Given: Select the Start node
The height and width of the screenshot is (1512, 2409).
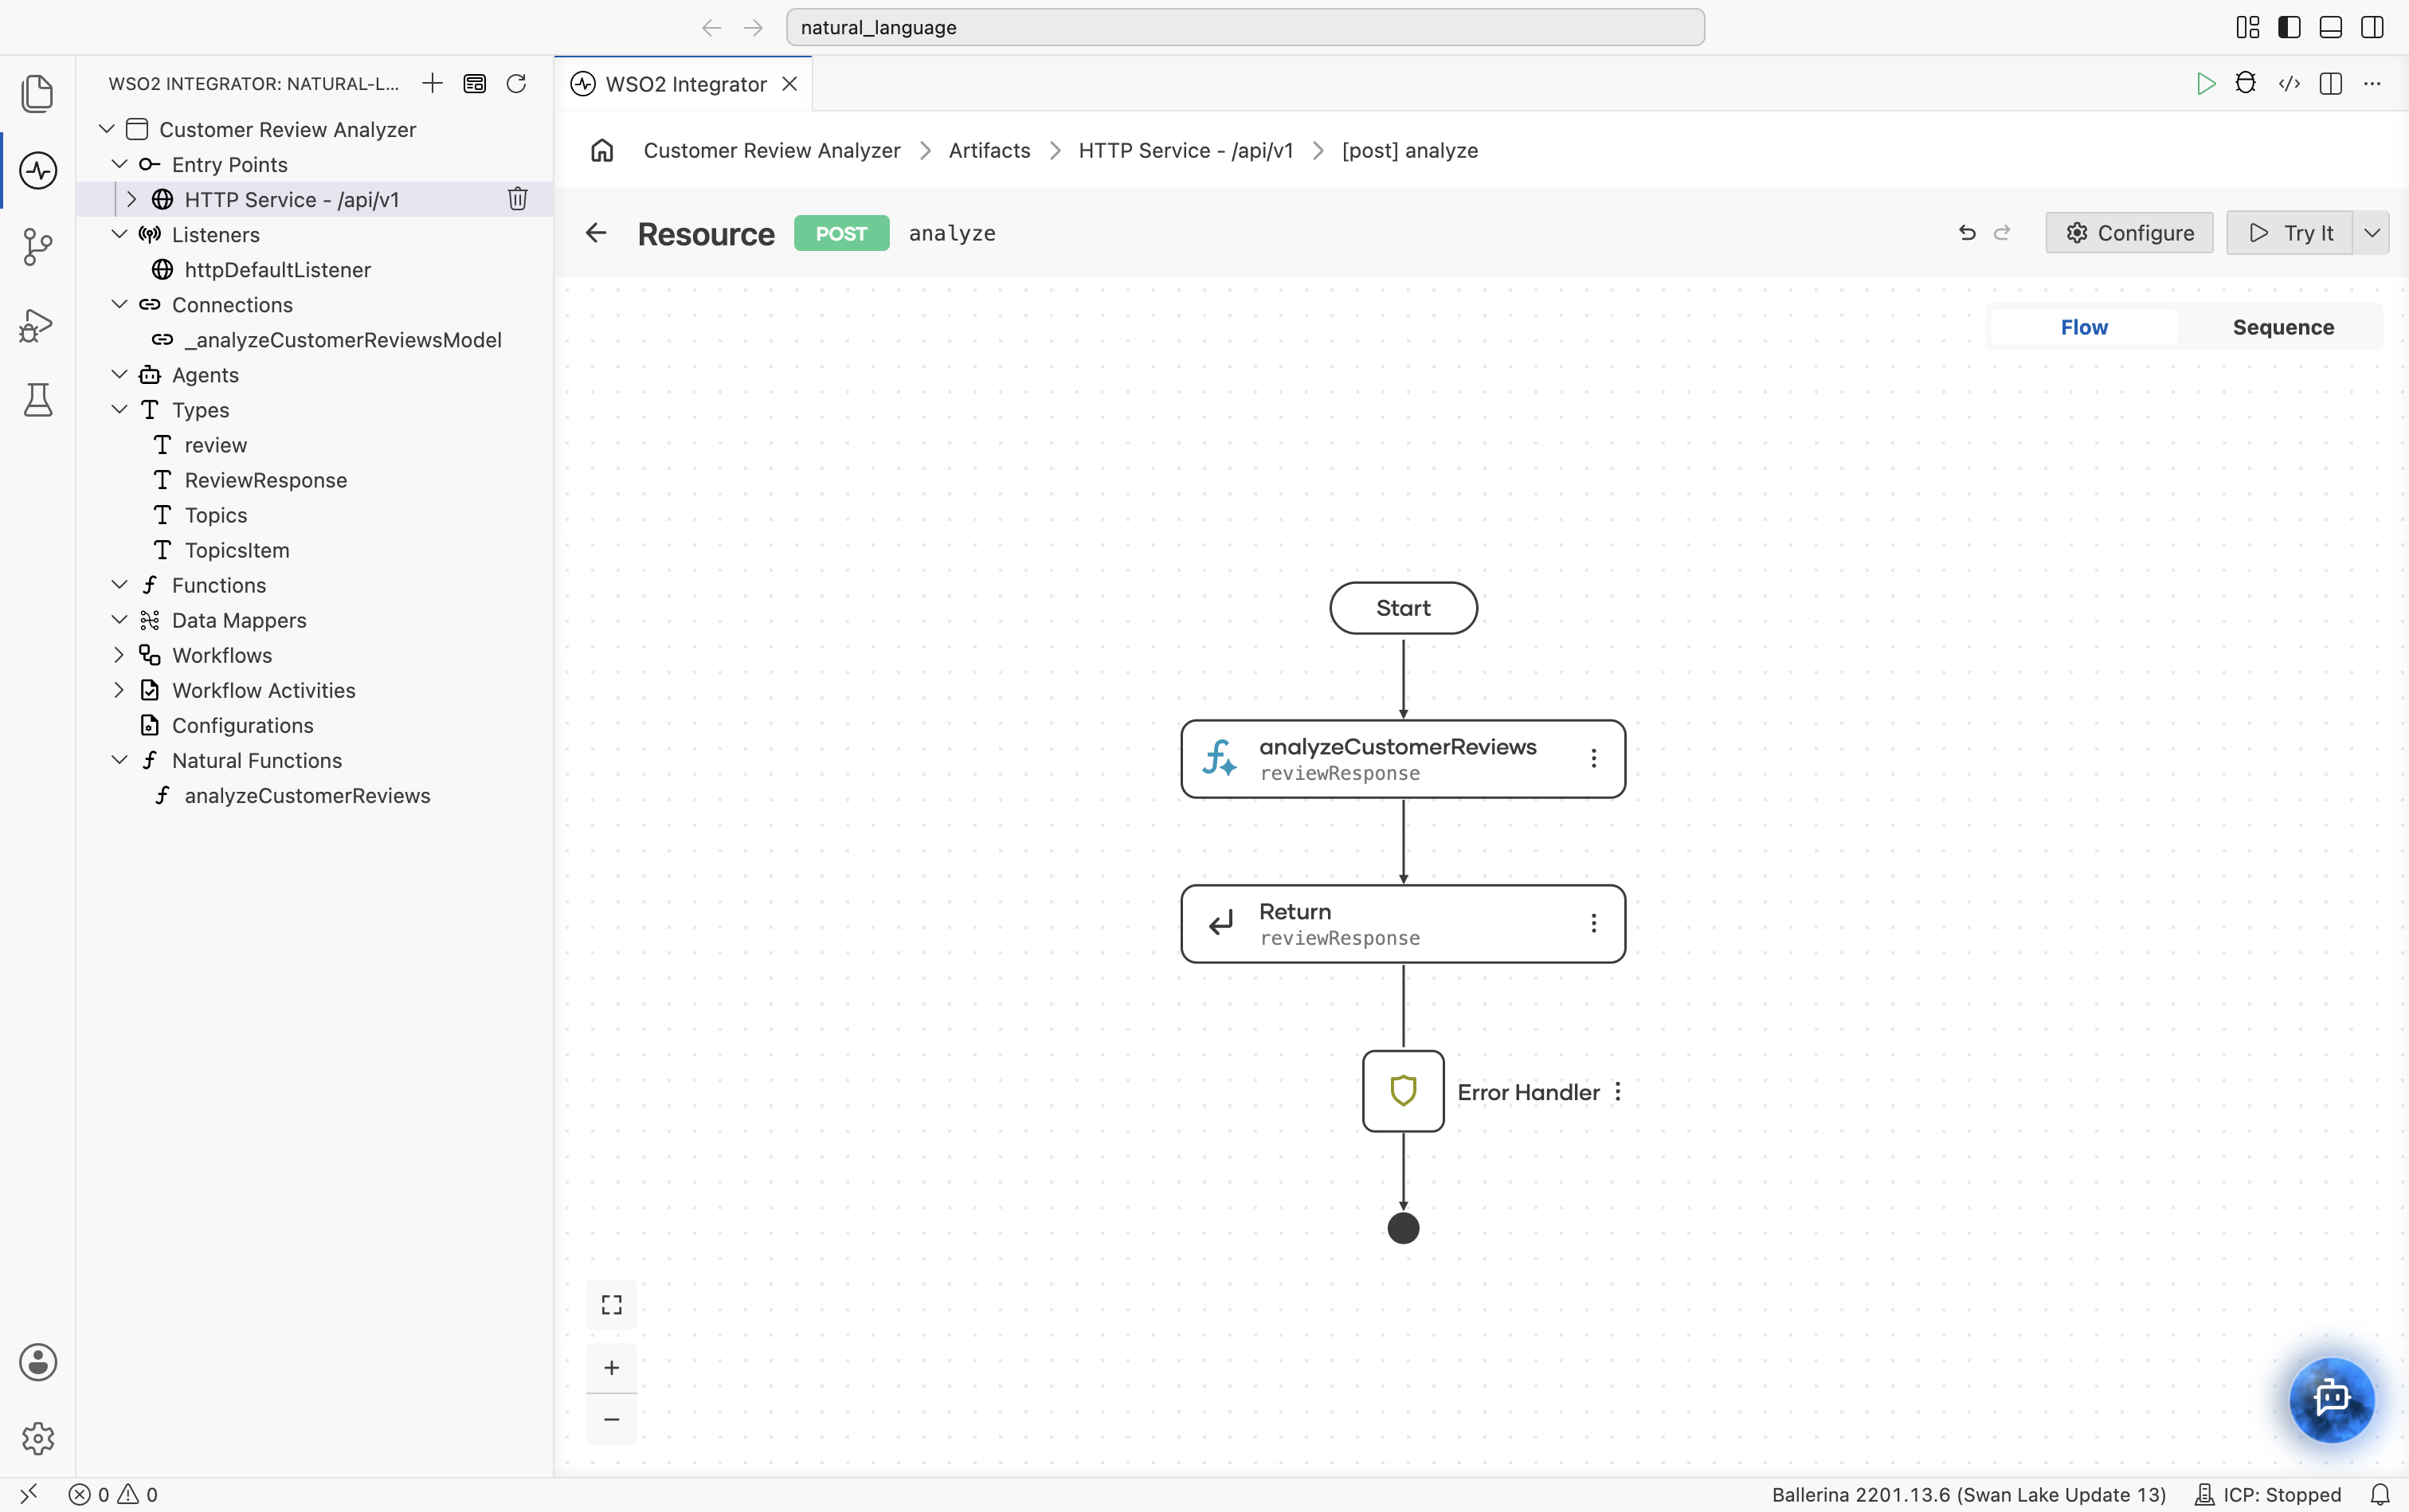Looking at the screenshot, I should (1403, 608).
